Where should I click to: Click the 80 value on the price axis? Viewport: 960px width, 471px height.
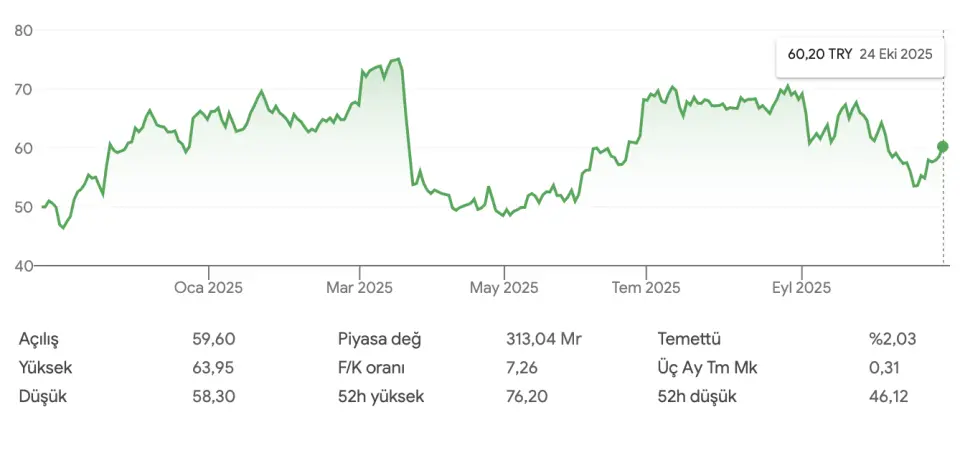tap(24, 31)
